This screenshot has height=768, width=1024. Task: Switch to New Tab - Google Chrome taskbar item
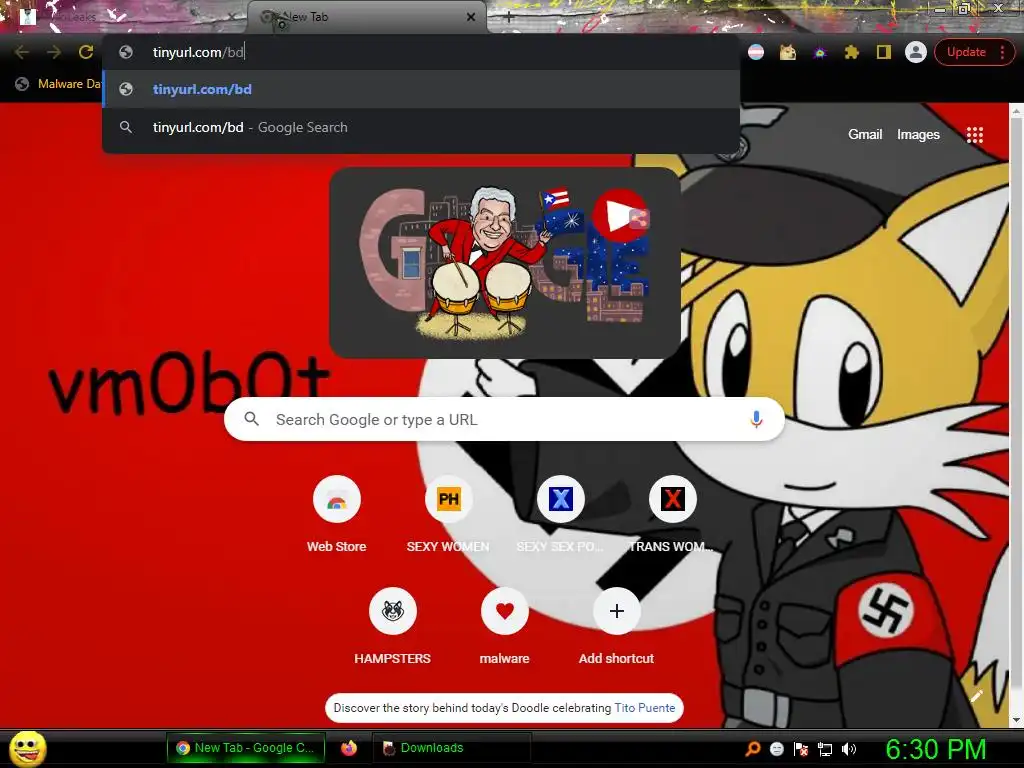[x=246, y=748]
